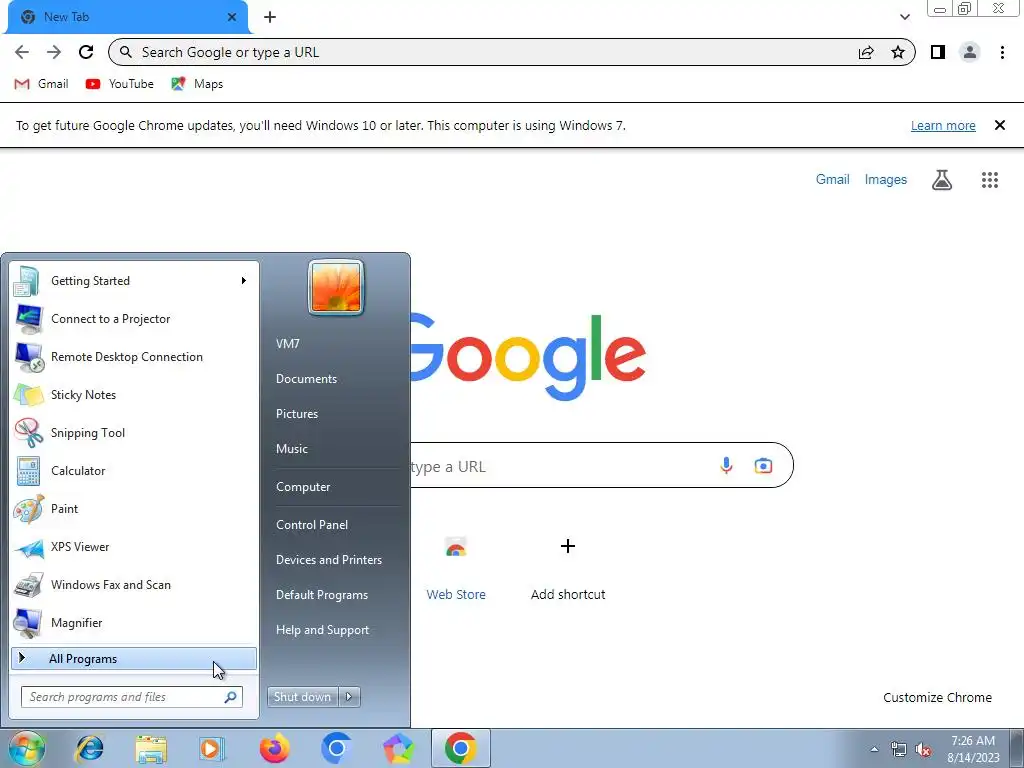Dismiss the Windows 7 update notice
This screenshot has height=768, width=1024.
[x=999, y=125]
